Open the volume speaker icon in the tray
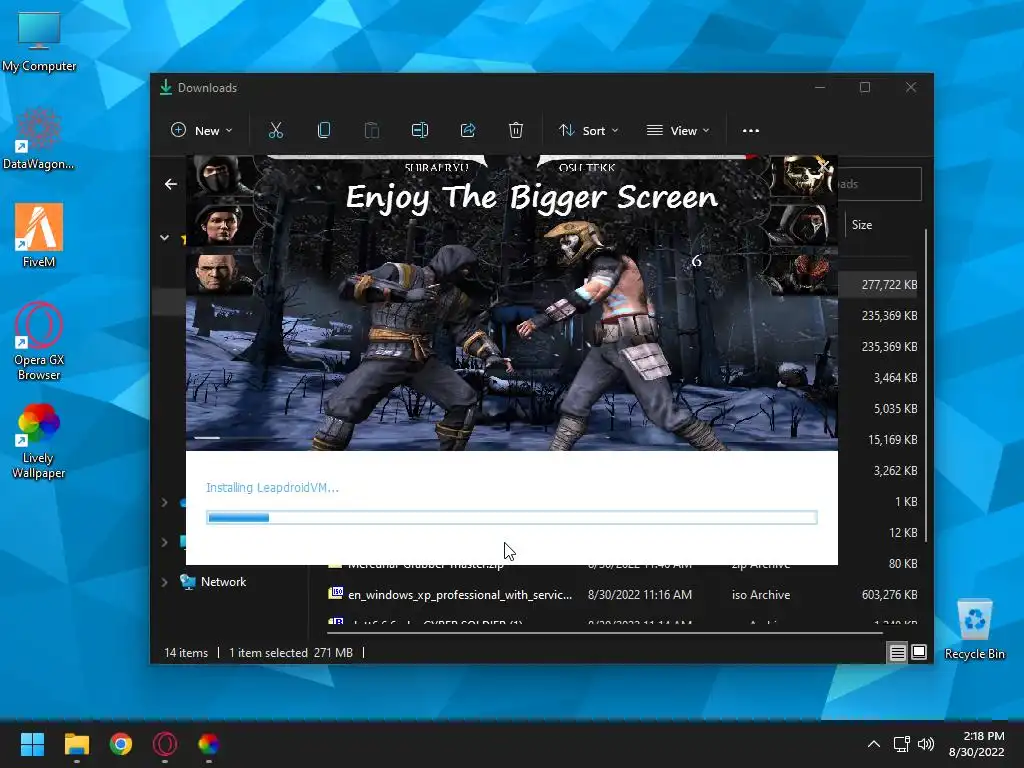This screenshot has width=1024, height=768. [x=925, y=744]
